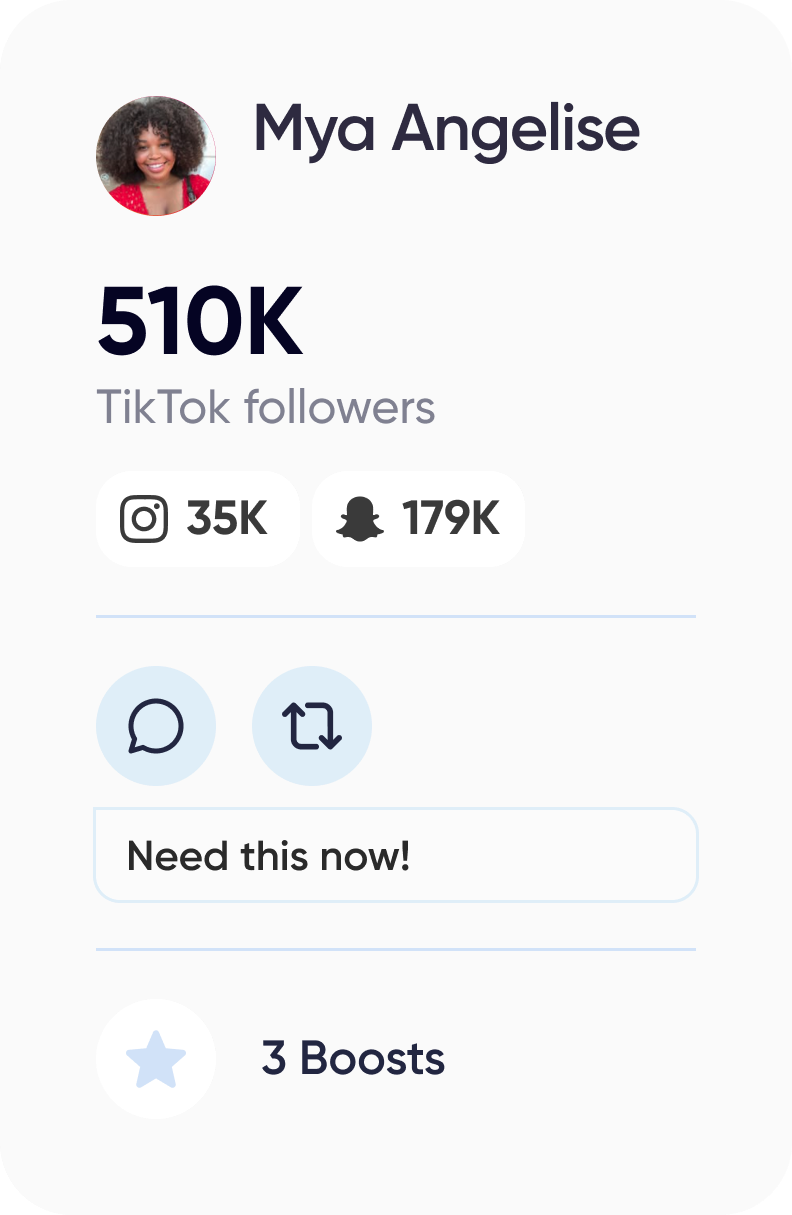Select the repost arrows icon
The width and height of the screenshot is (792, 1215).
click(312, 726)
